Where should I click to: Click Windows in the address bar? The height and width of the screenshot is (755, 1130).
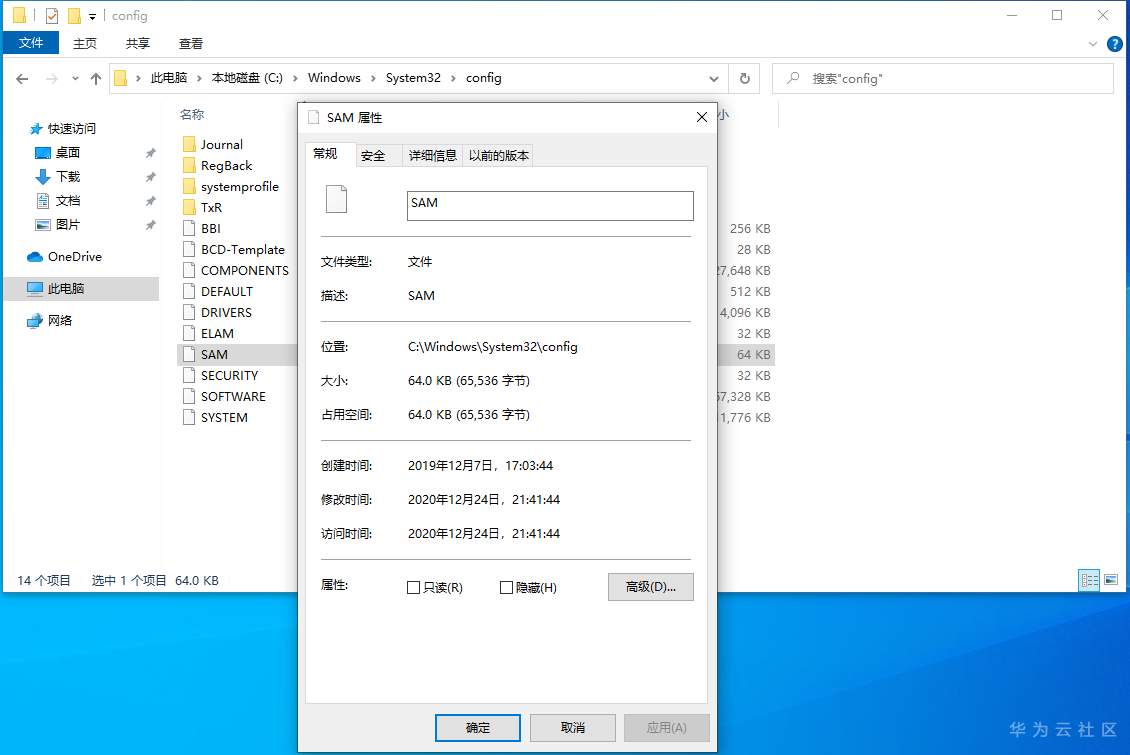(334, 78)
